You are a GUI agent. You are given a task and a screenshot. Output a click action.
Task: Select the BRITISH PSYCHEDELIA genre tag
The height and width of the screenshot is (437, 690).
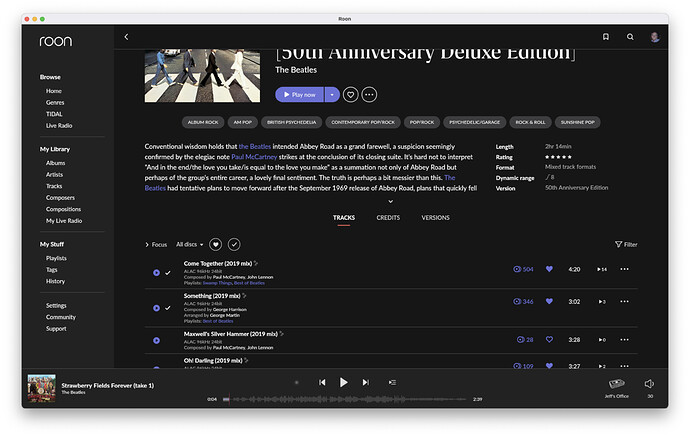(291, 122)
